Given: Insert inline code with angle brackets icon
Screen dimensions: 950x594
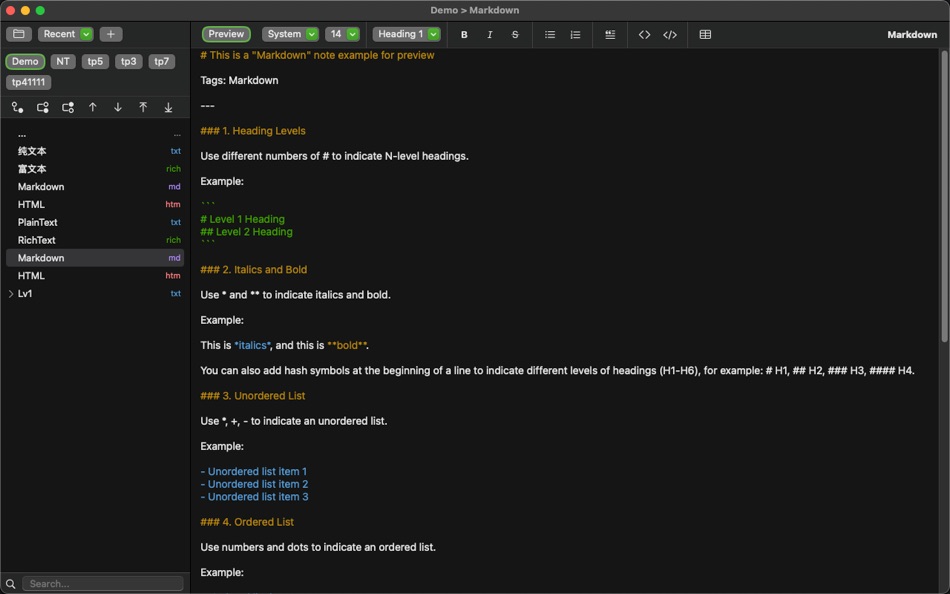Looking at the screenshot, I should 645,35.
